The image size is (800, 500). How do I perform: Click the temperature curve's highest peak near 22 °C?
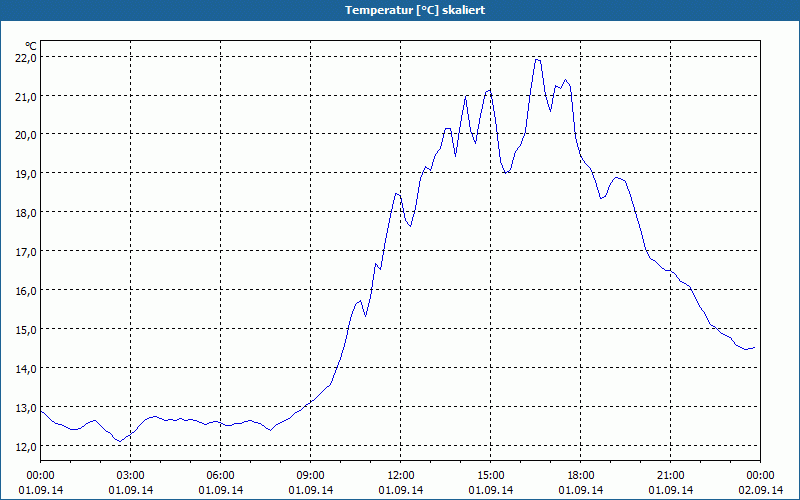click(537, 60)
